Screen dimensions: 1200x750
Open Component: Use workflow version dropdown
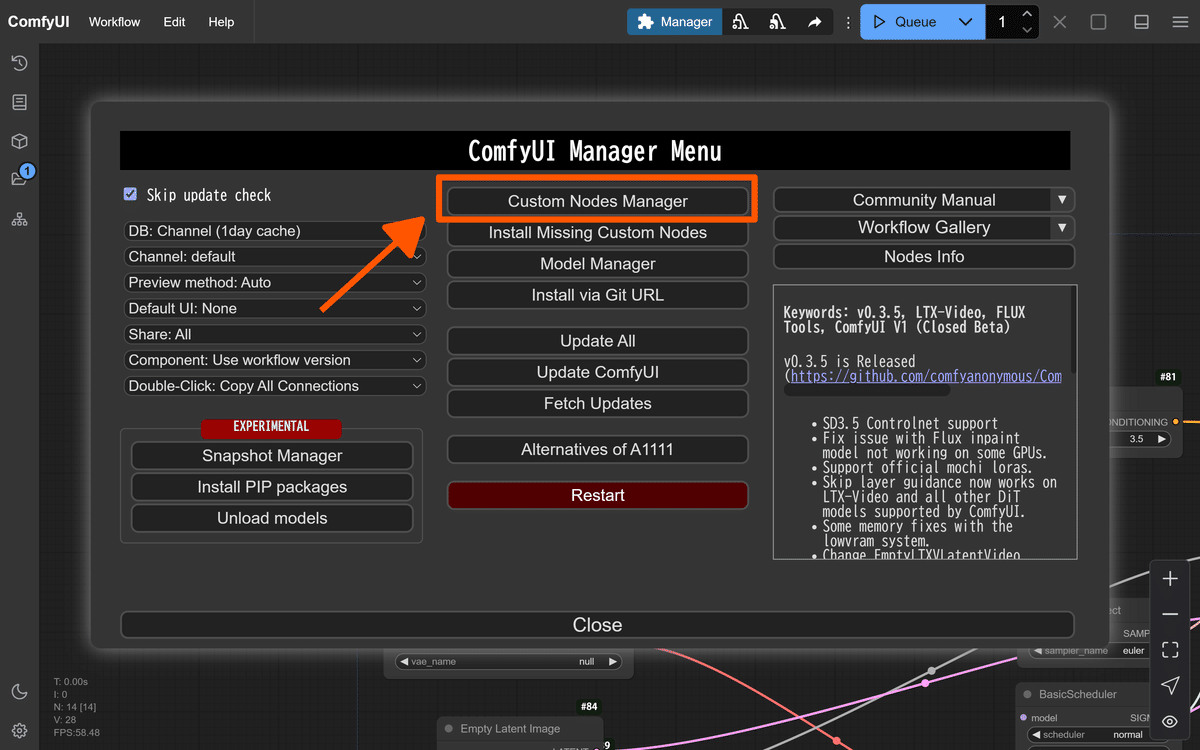(275, 360)
